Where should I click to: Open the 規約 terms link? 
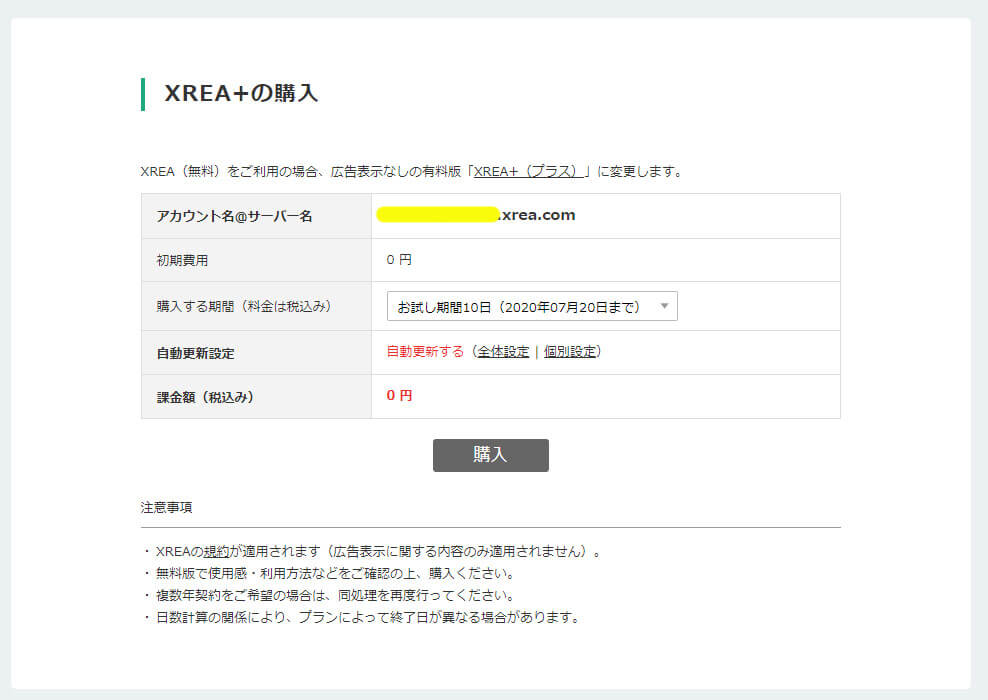(x=216, y=551)
